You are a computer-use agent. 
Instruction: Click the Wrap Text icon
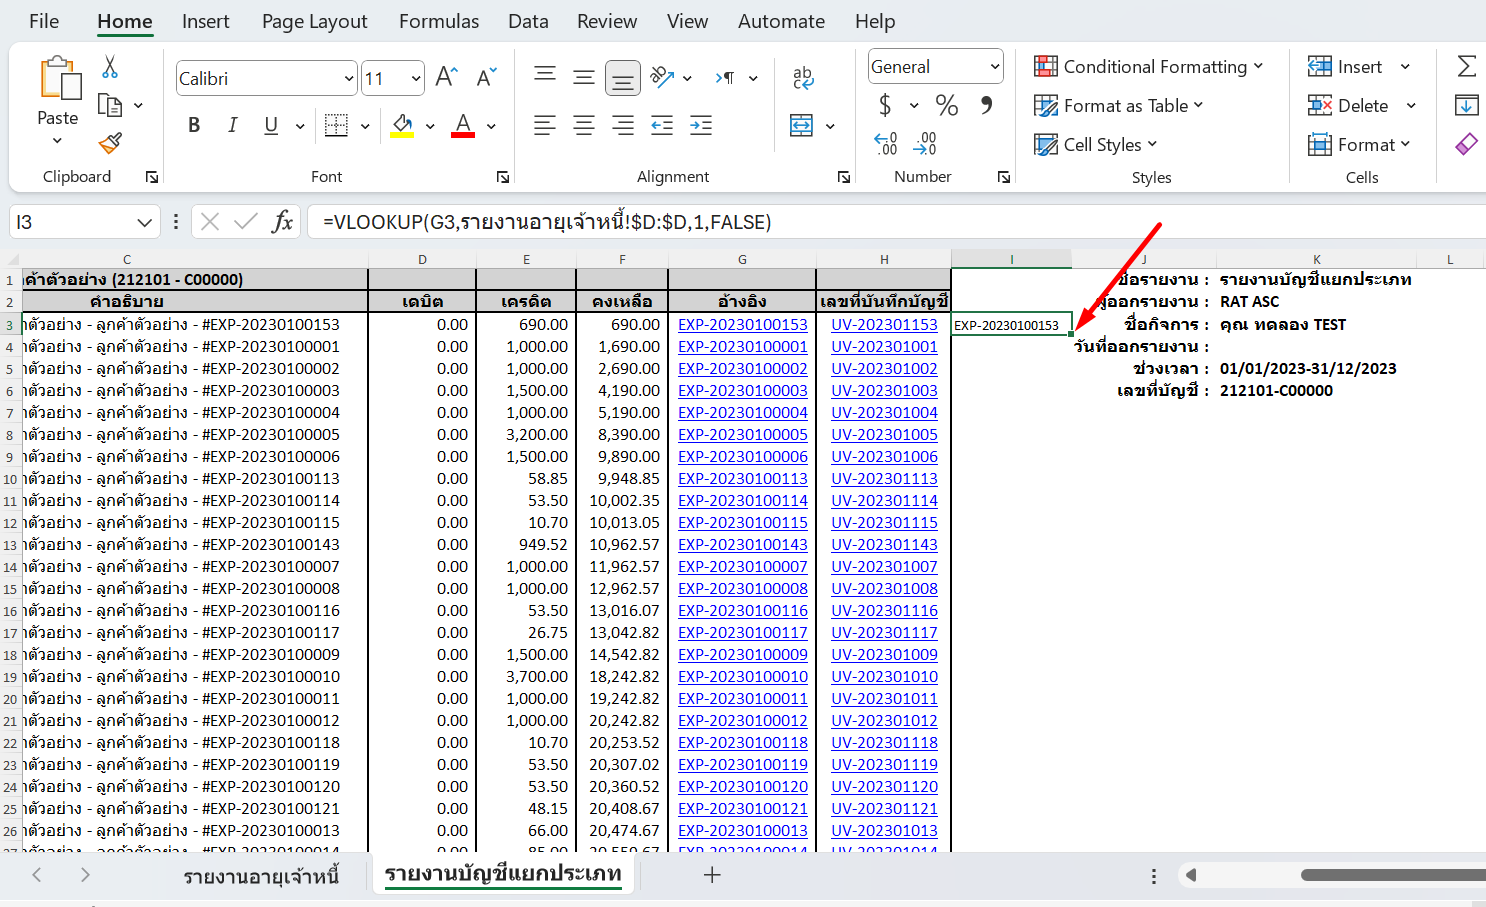[802, 77]
